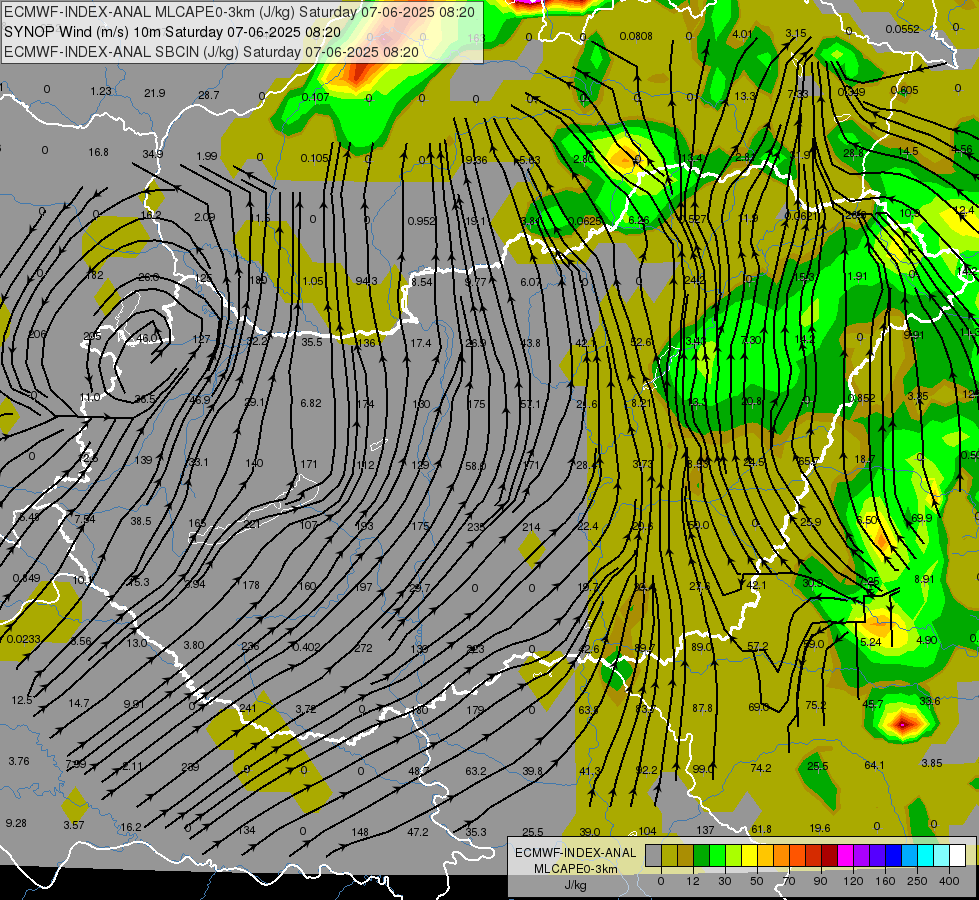Click the map value 0.0625
This screenshot has width=979, height=900.
[x=585, y=221]
